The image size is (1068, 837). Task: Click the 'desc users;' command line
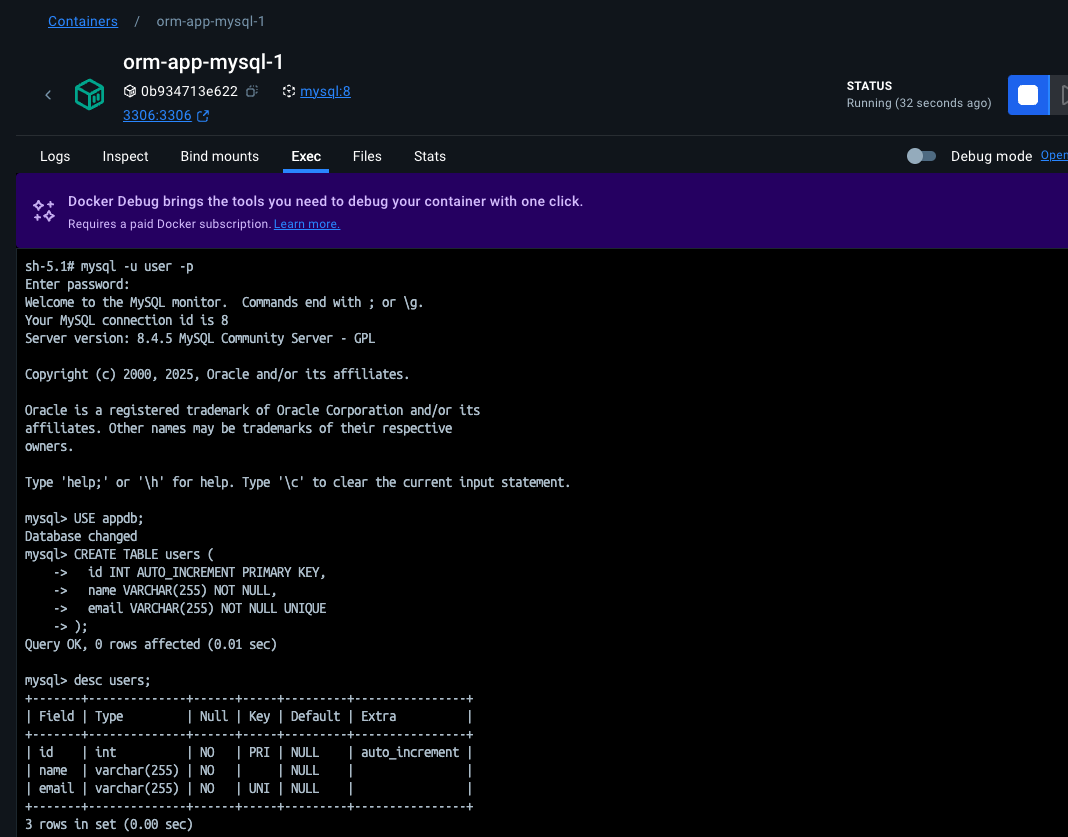88,680
